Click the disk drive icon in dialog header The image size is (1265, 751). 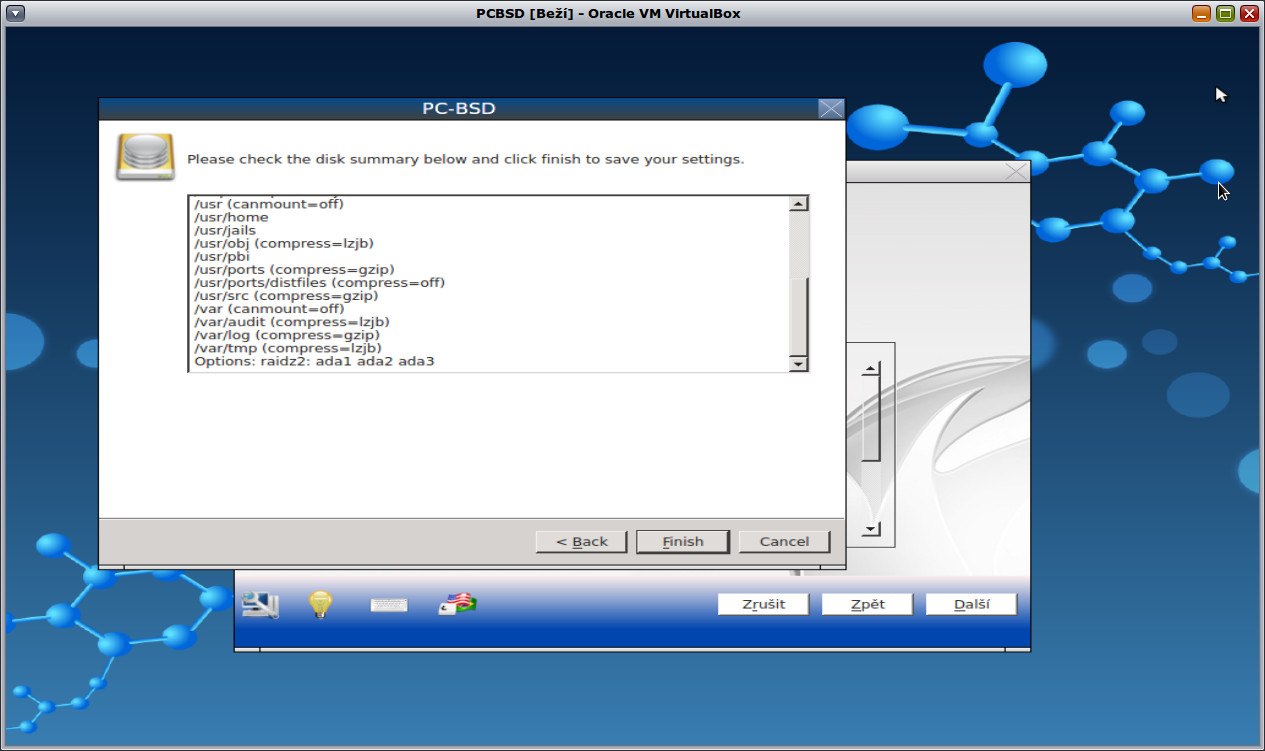144,156
